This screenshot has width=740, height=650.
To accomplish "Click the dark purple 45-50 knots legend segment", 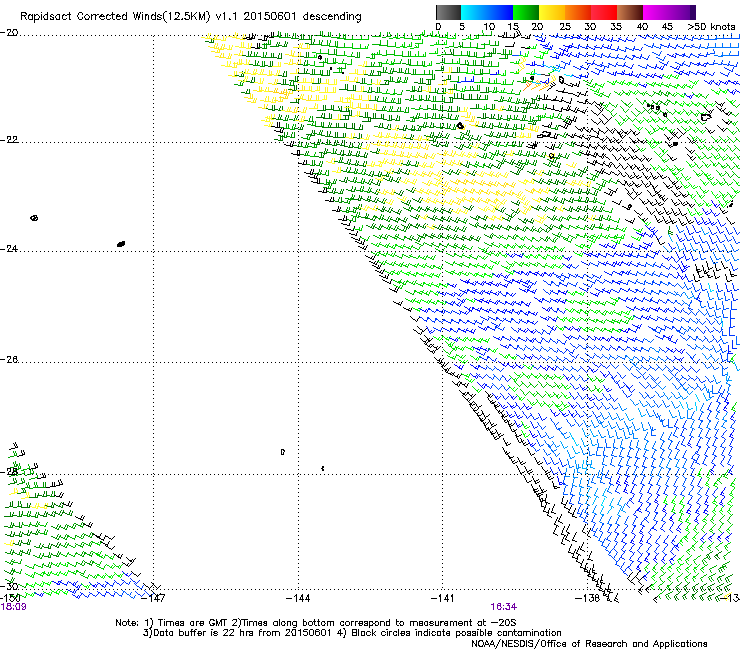I will pos(682,12).
